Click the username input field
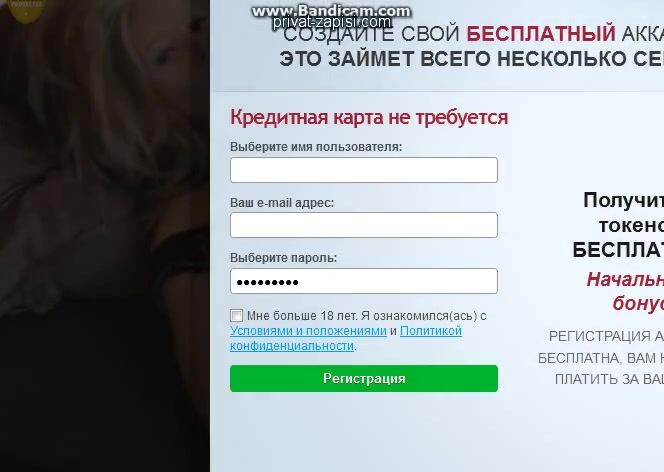664x472 pixels. (364, 170)
